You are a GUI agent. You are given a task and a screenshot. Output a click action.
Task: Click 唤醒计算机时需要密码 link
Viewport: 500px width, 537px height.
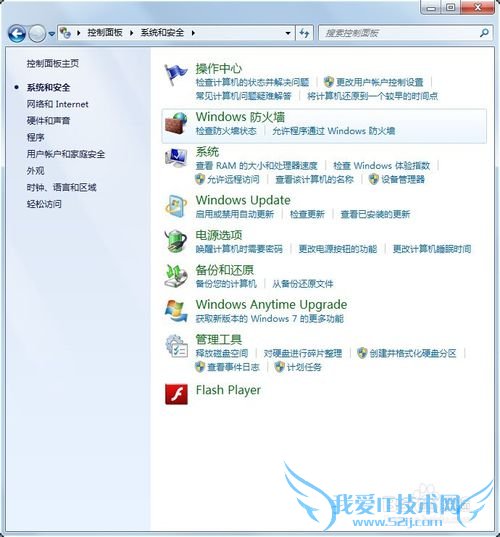coord(239,249)
